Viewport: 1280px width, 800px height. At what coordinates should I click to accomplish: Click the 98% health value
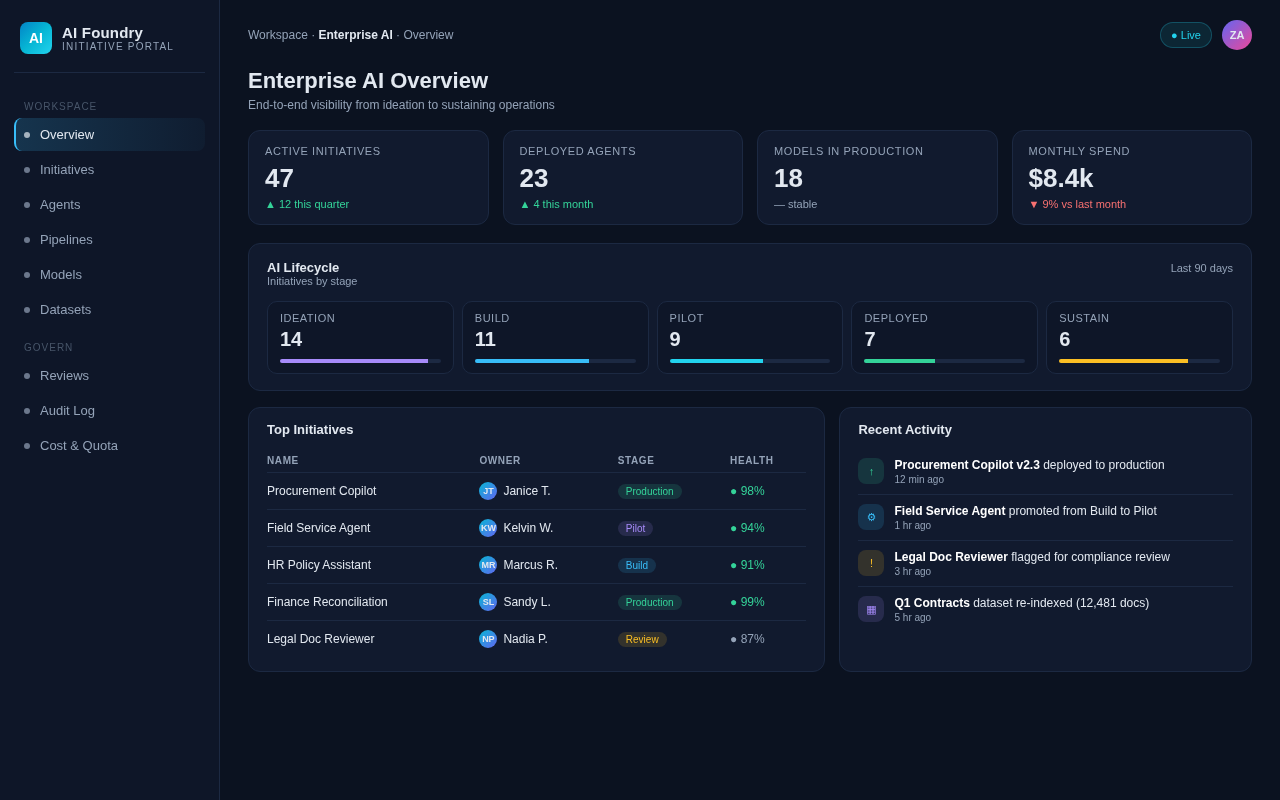747,491
